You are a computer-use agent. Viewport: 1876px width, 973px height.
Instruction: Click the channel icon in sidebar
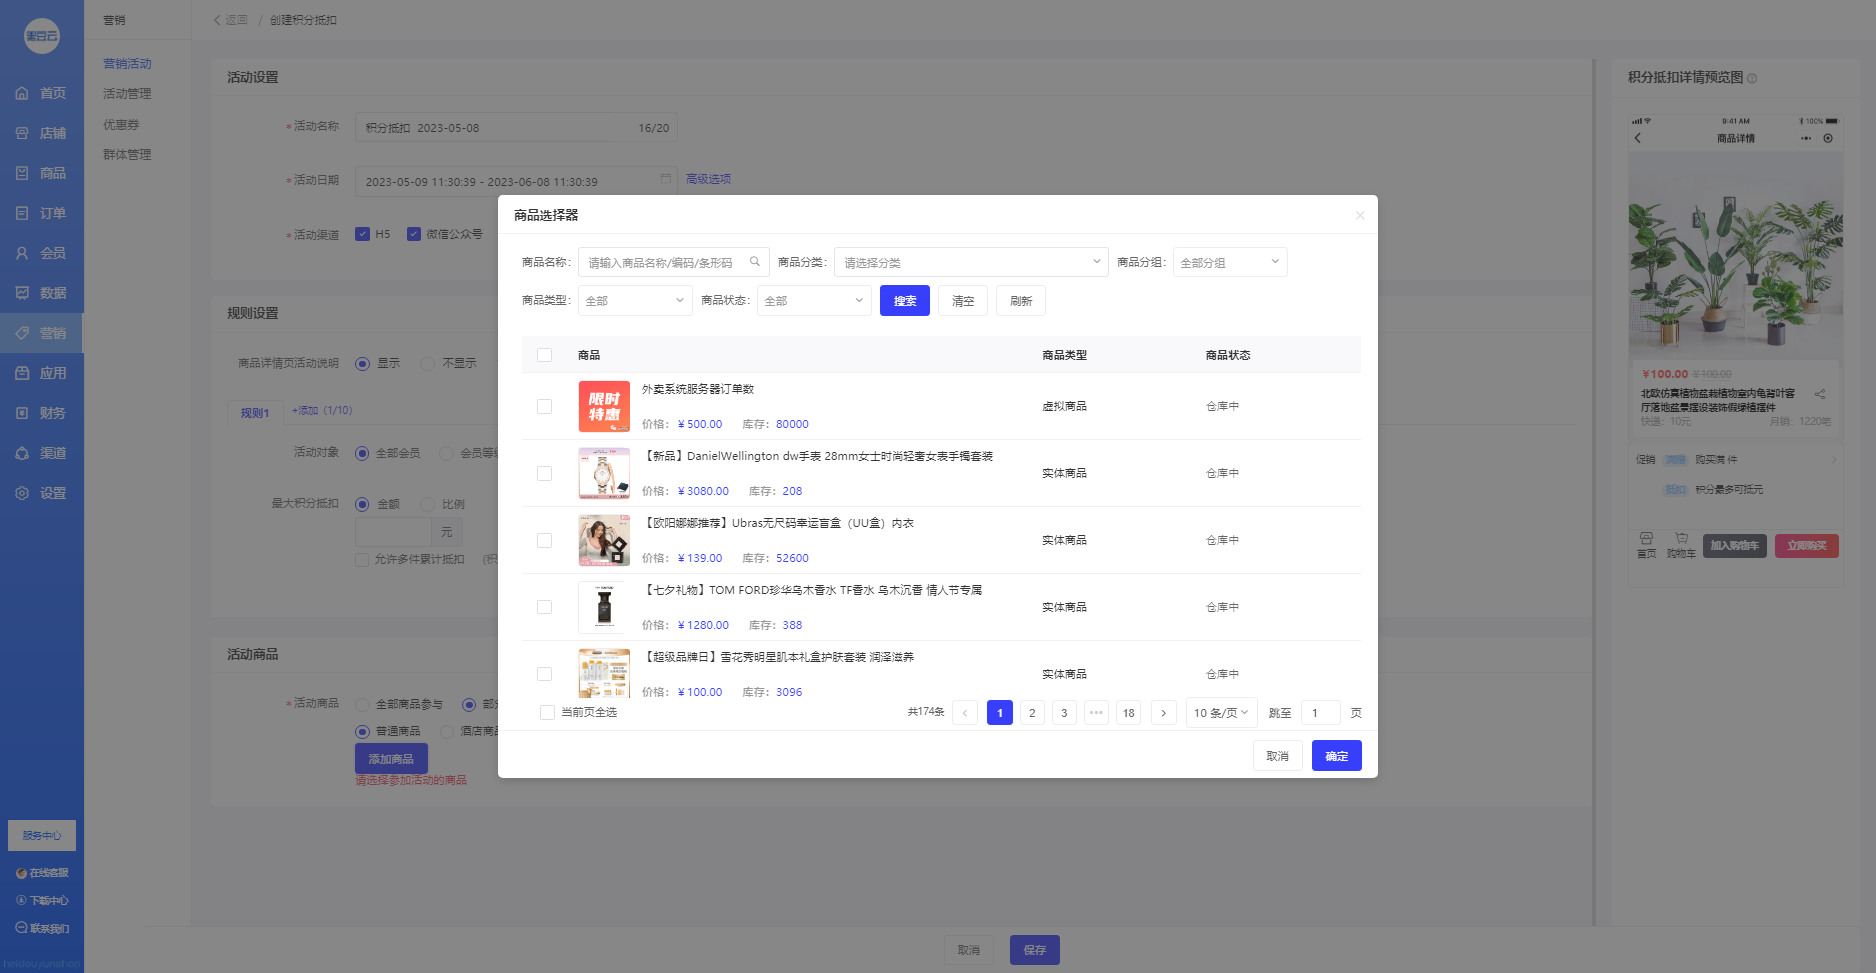[x=22, y=453]
